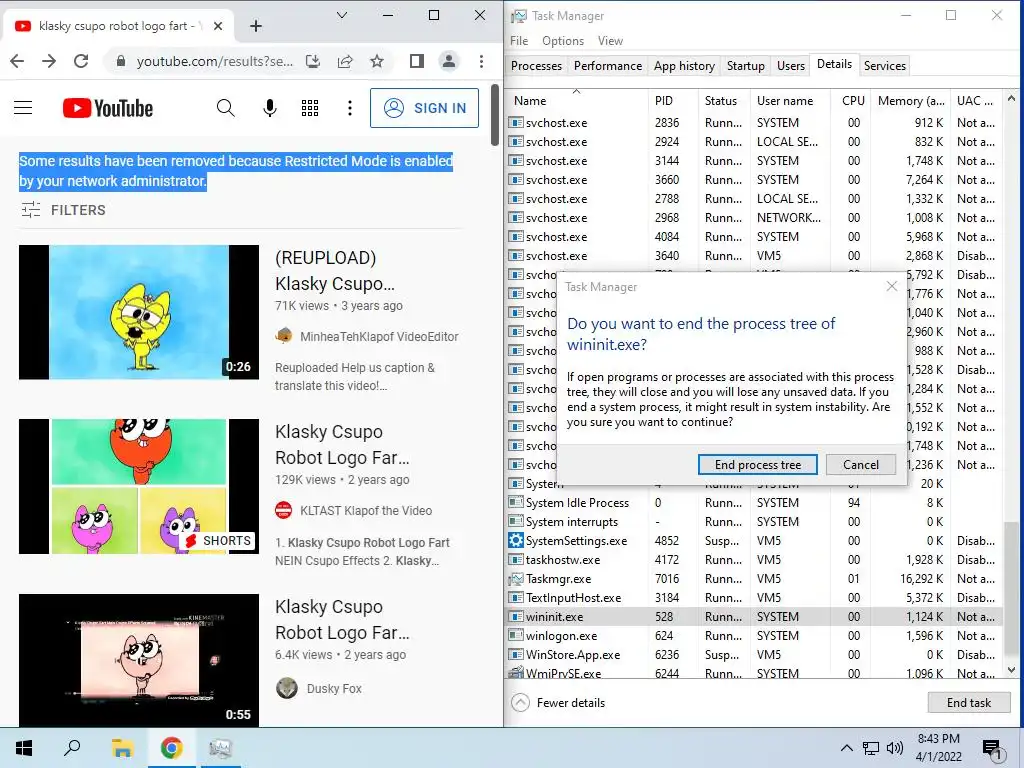
Task: Select the TextInputHost.exe process row
Action: coord(754,598)
